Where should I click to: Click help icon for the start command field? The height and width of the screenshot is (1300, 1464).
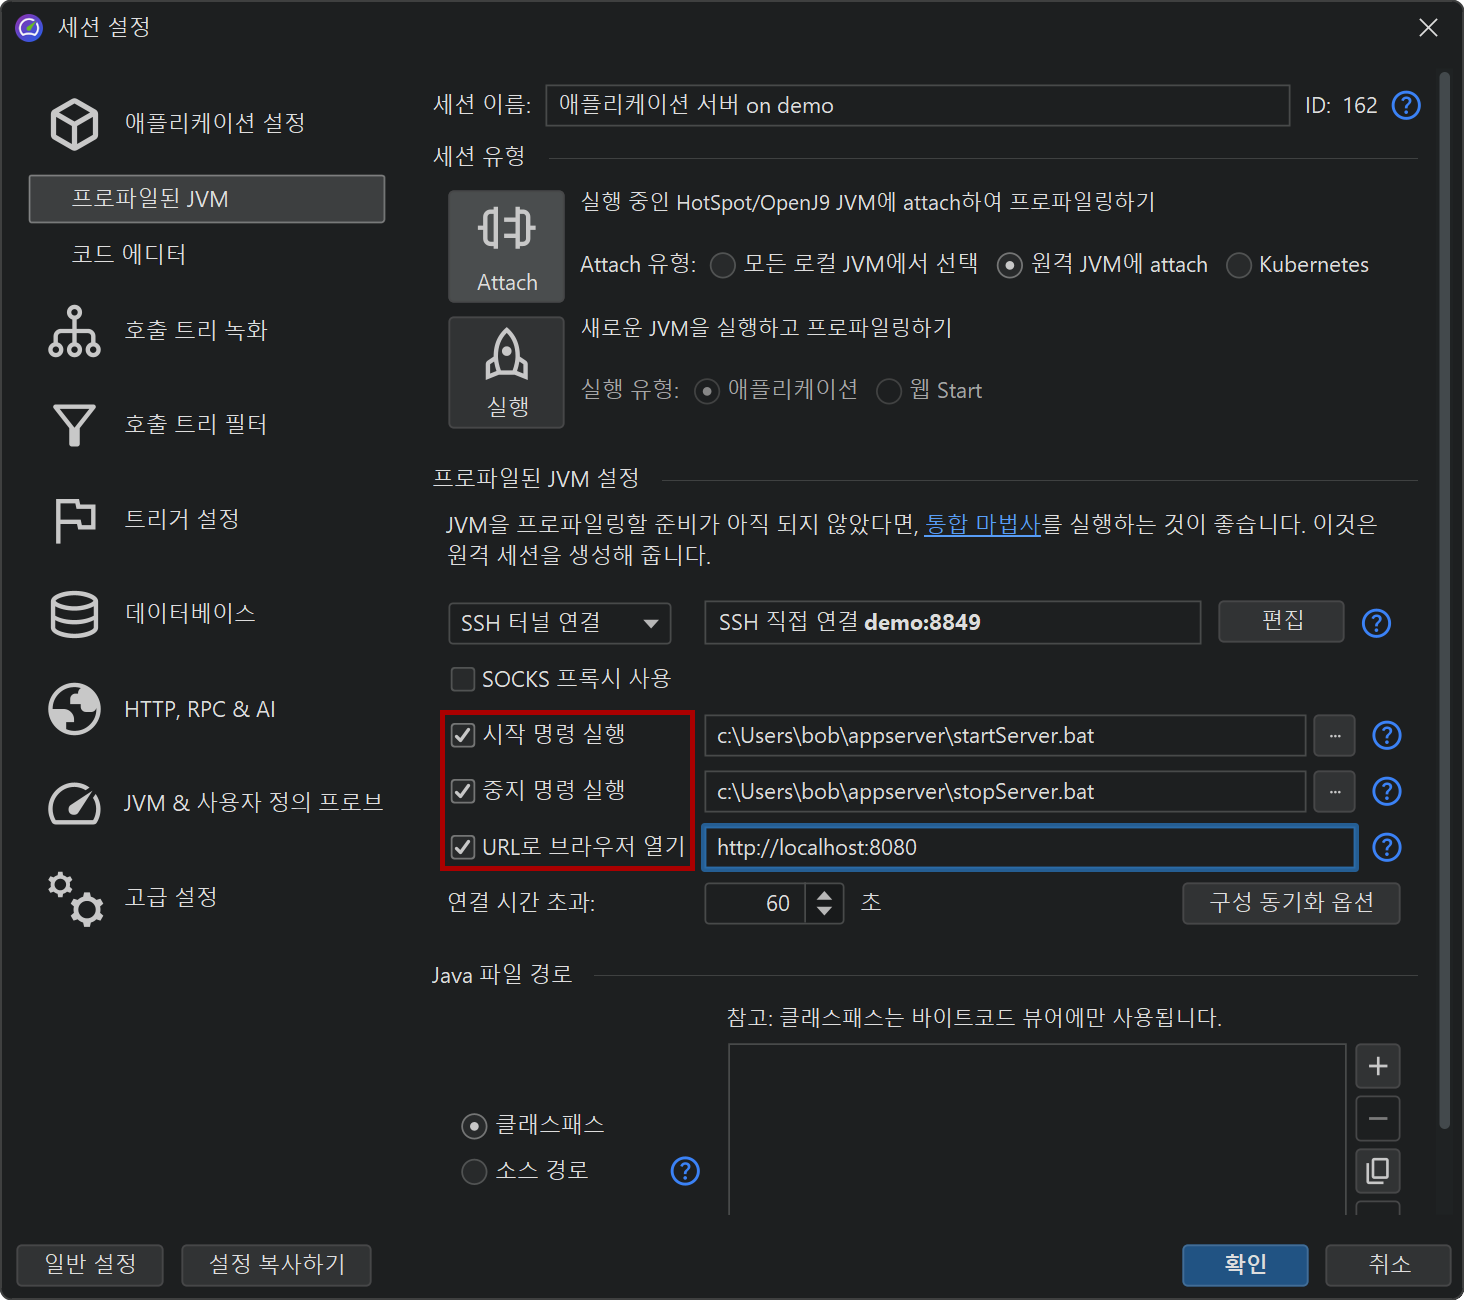point(1386,735)
